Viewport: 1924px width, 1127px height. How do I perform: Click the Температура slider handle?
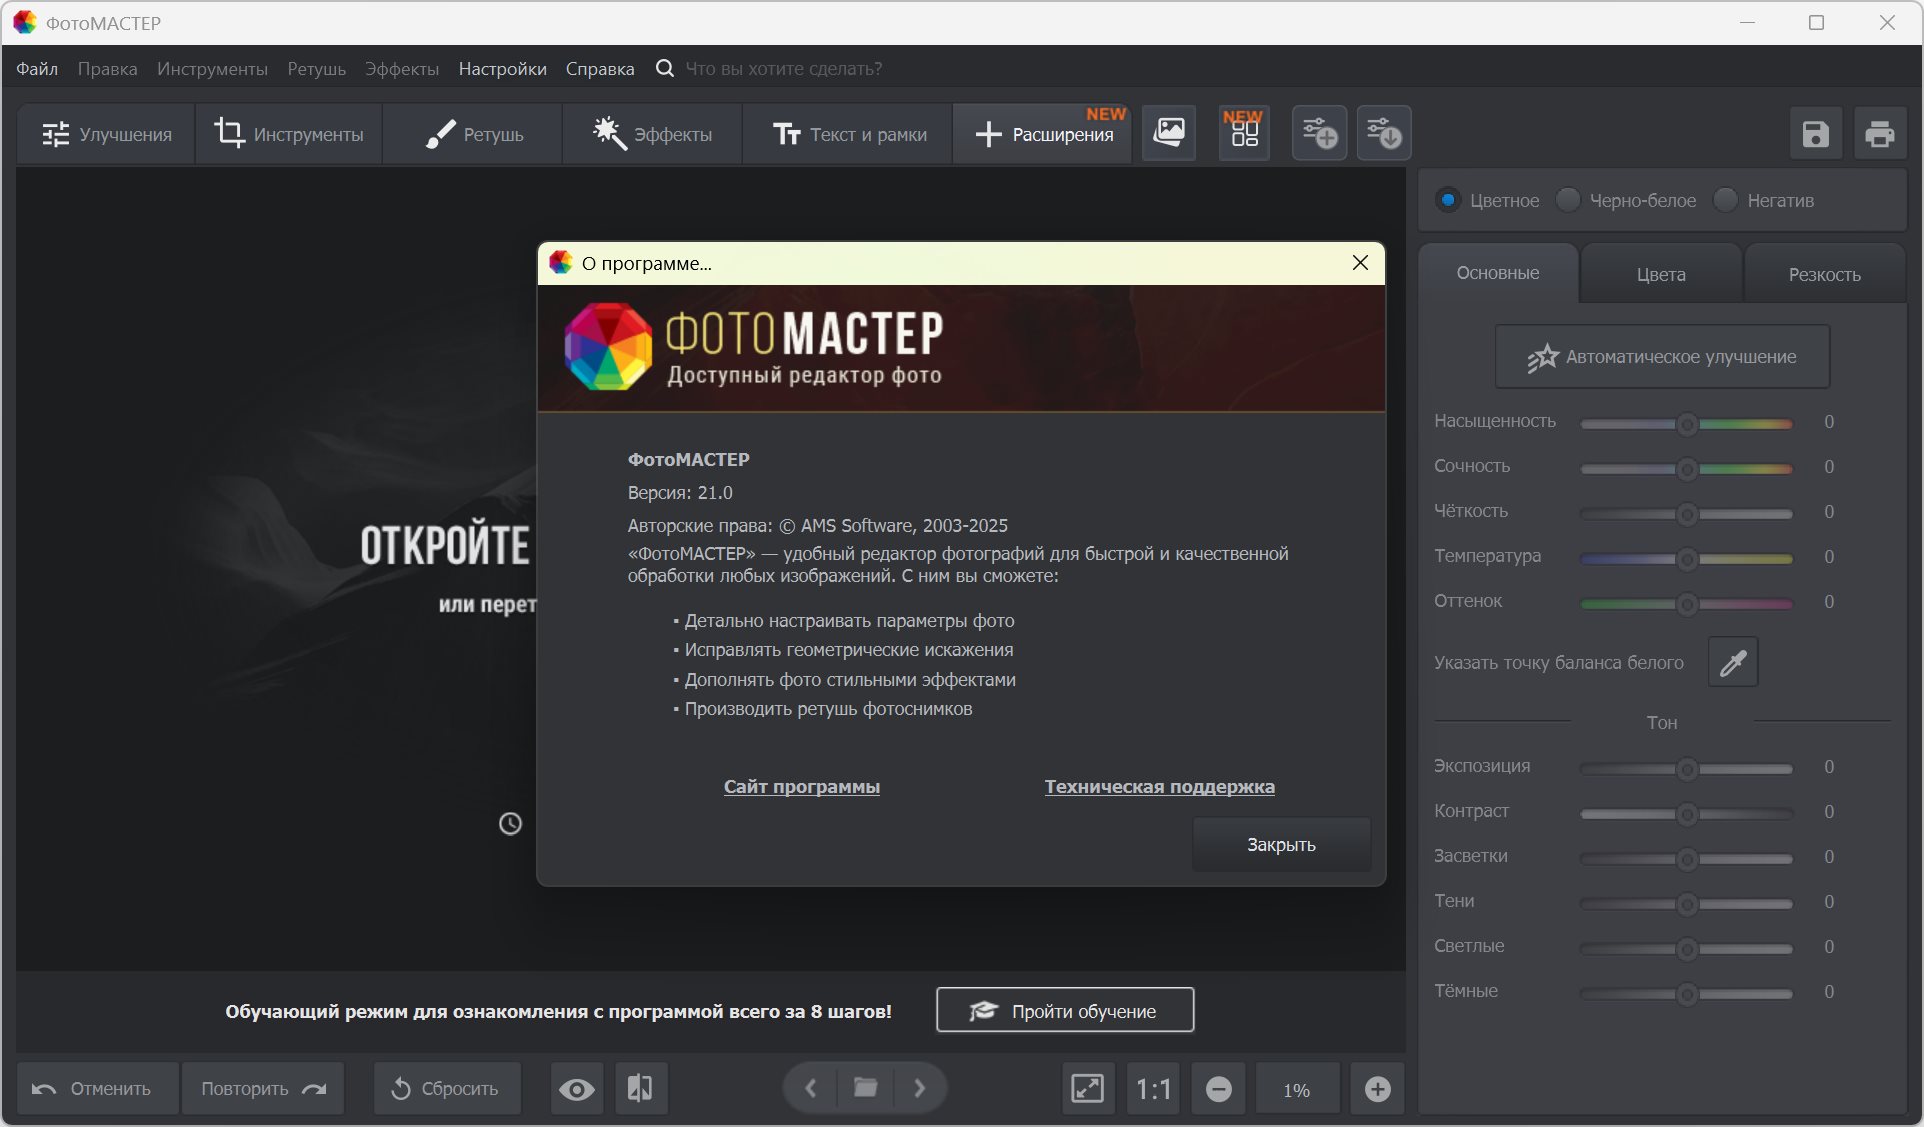click(x=1687, y=559)
